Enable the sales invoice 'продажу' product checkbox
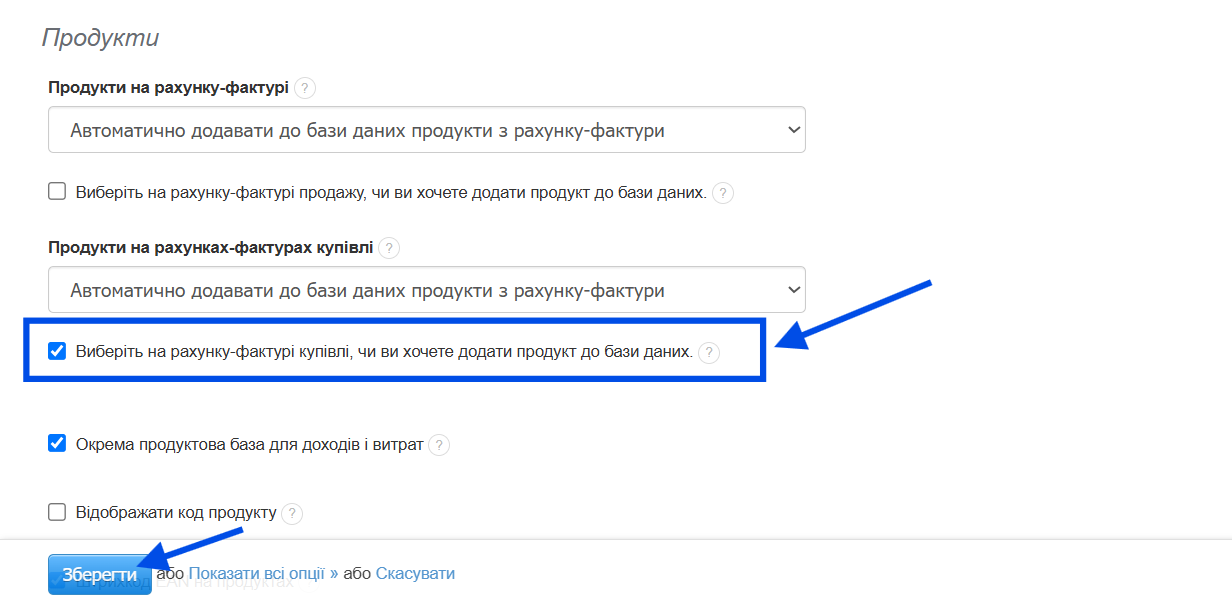The height and width of the screenshot is (605, 1232). (57, 192)
